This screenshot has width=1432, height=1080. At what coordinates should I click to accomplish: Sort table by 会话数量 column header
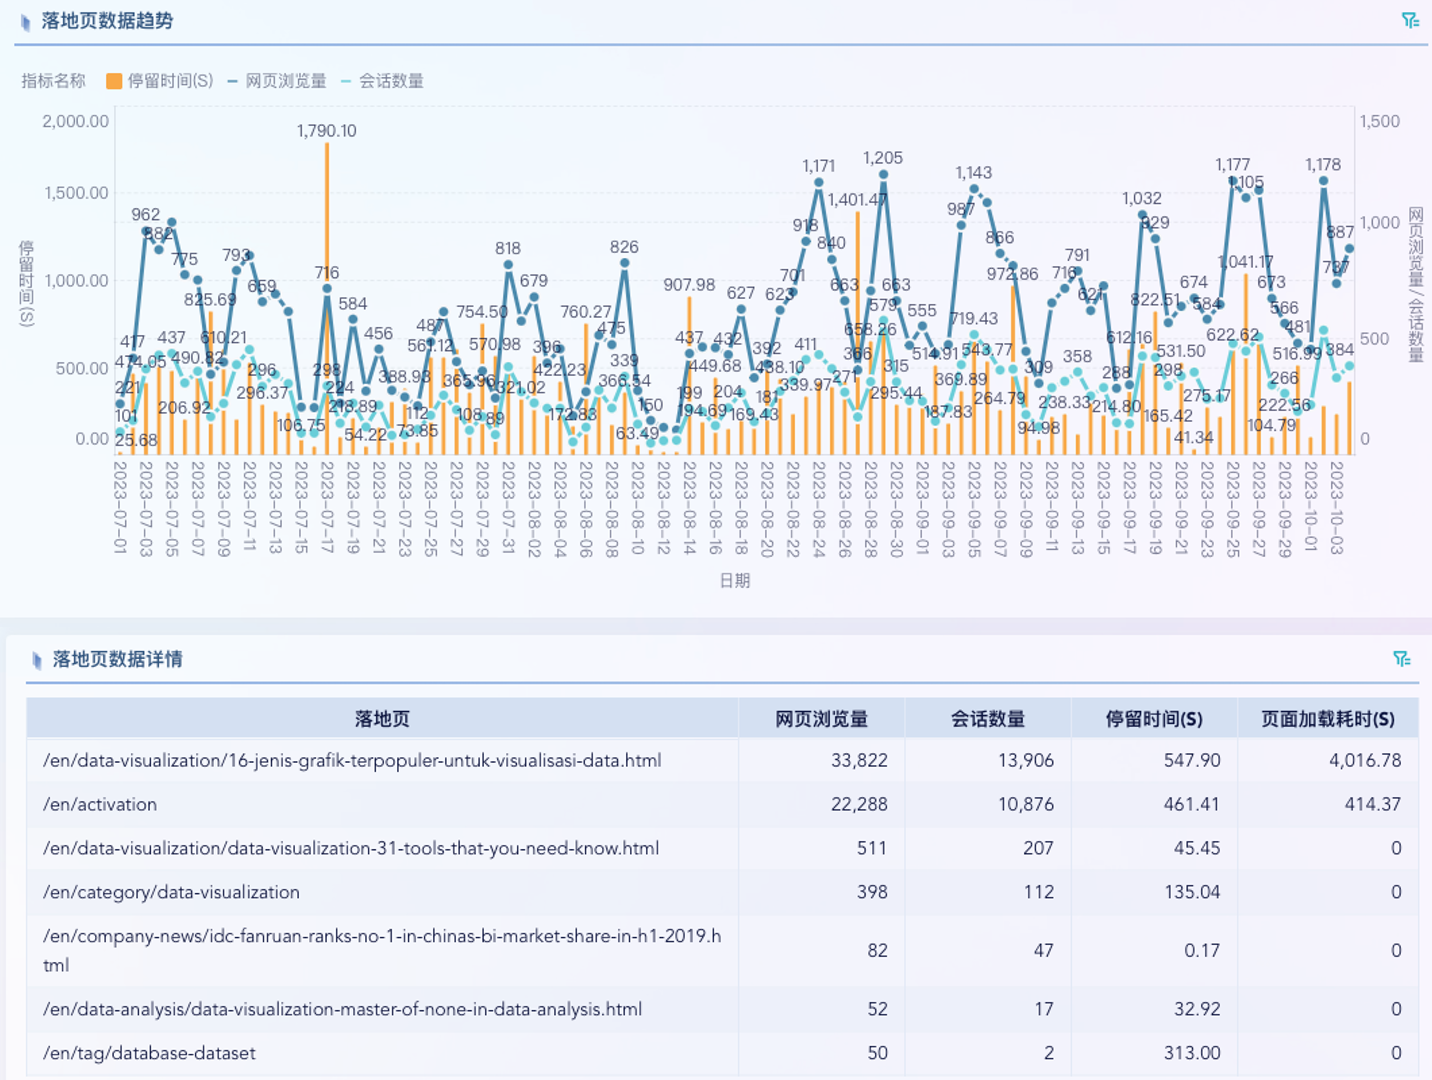[987, 719]
